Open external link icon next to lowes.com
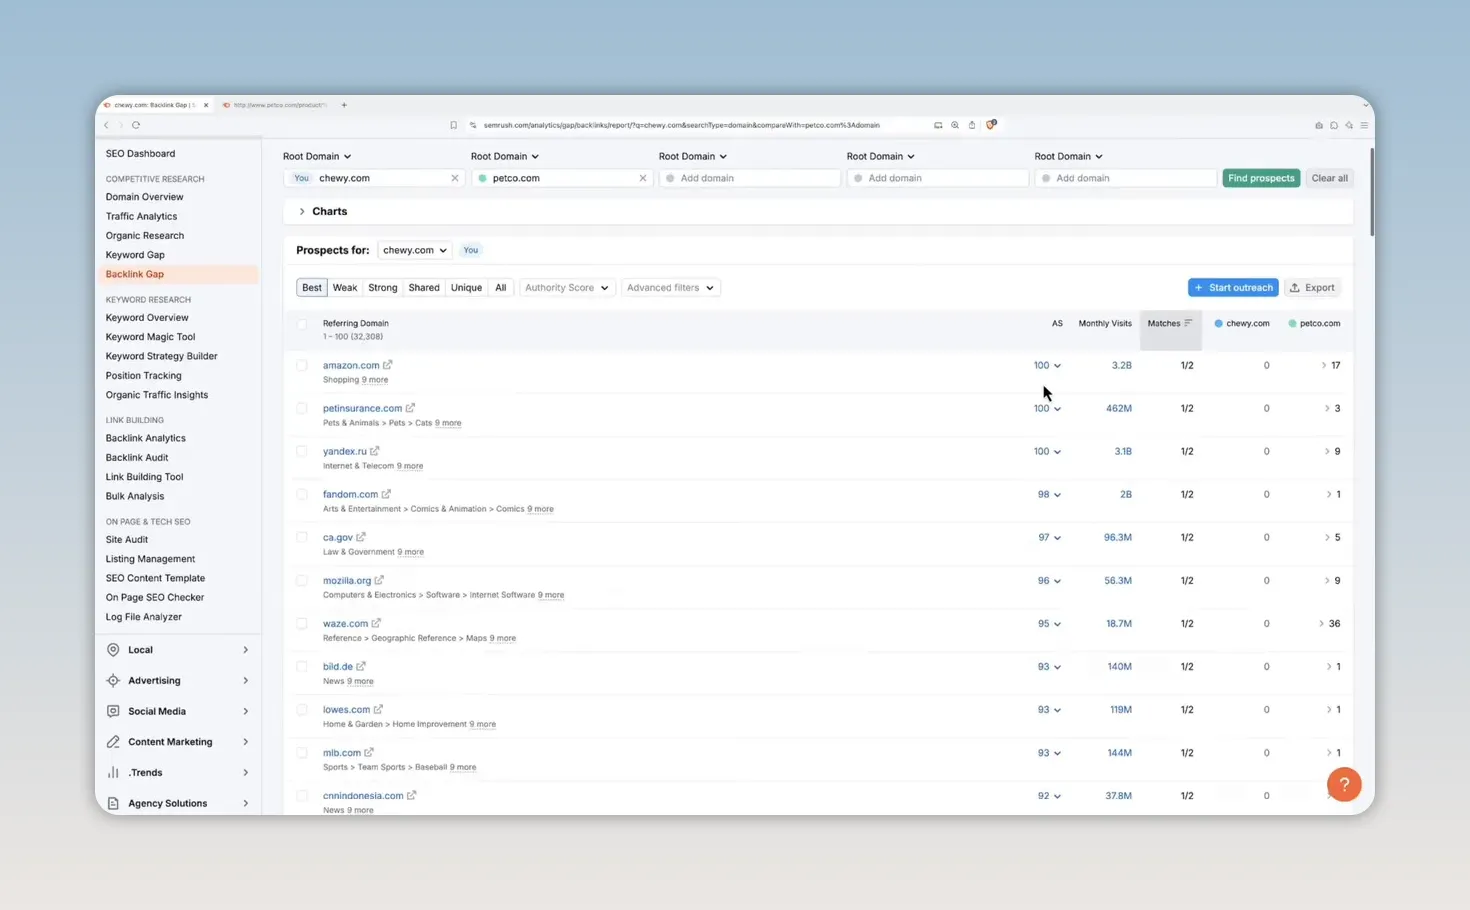 tap(378, 709)
